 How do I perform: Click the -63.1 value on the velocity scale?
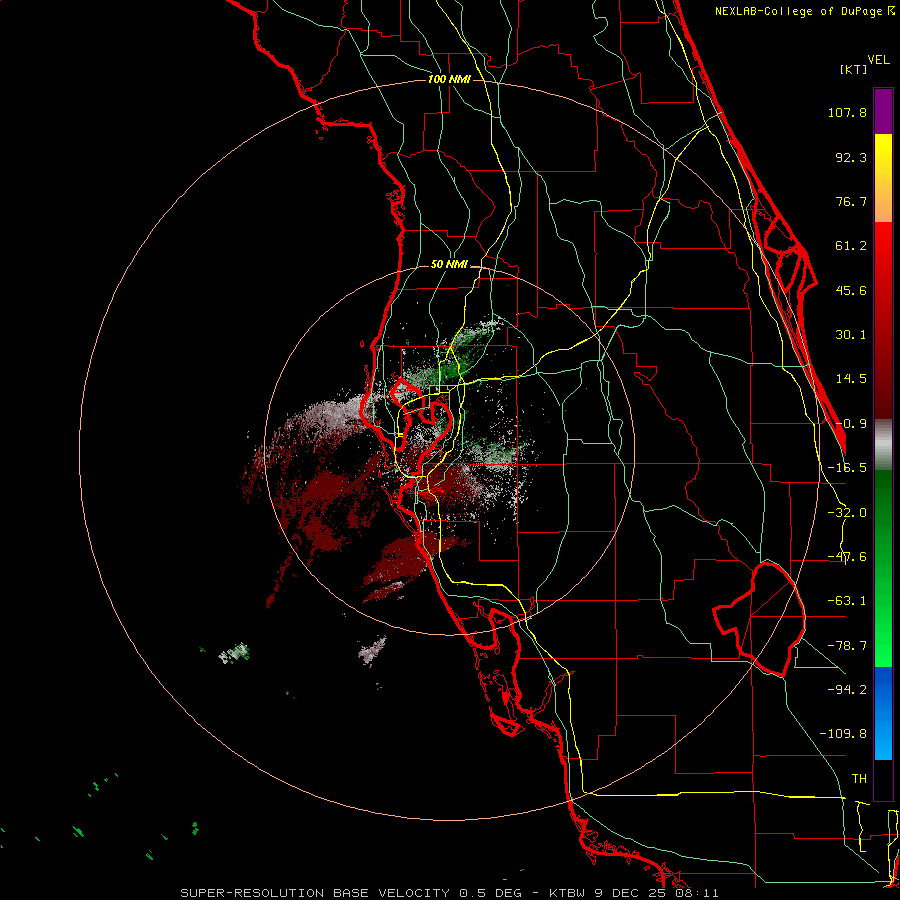coord(847,601)
